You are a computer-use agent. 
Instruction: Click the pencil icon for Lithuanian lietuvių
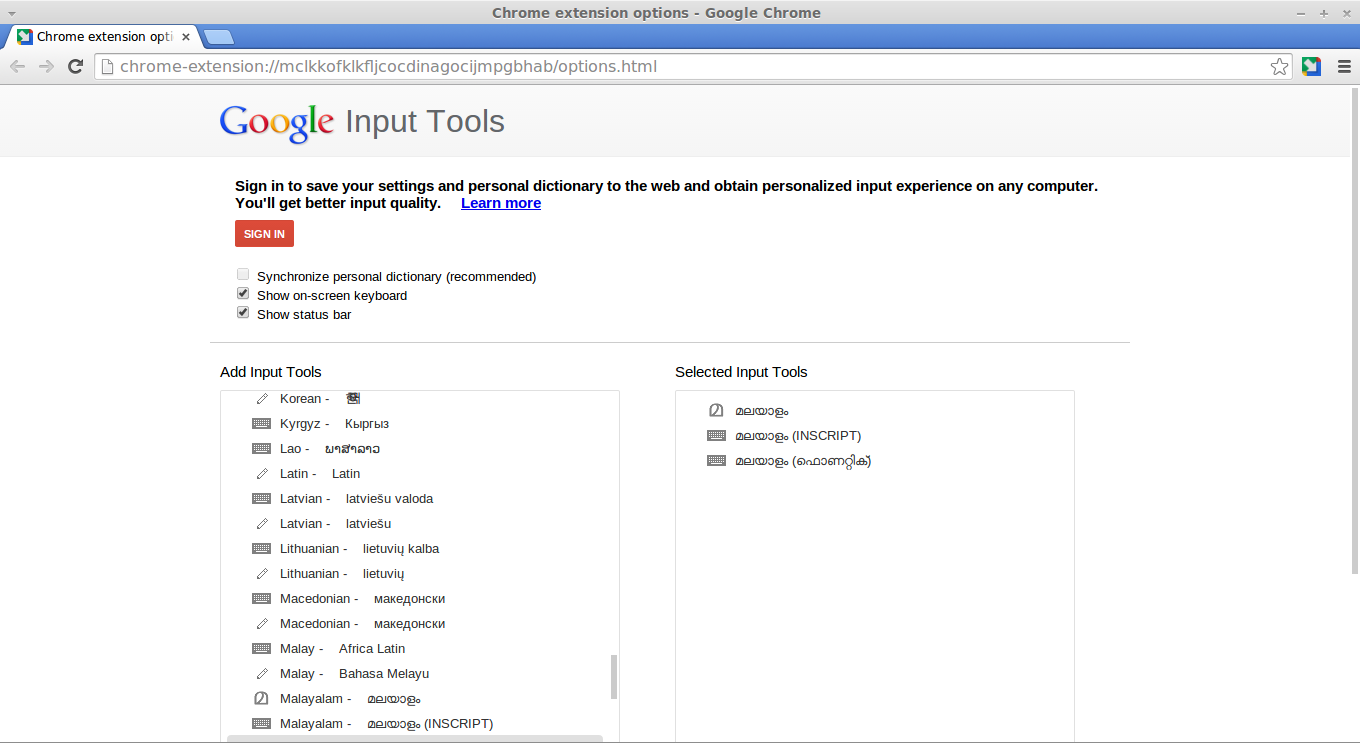point(262,574)
